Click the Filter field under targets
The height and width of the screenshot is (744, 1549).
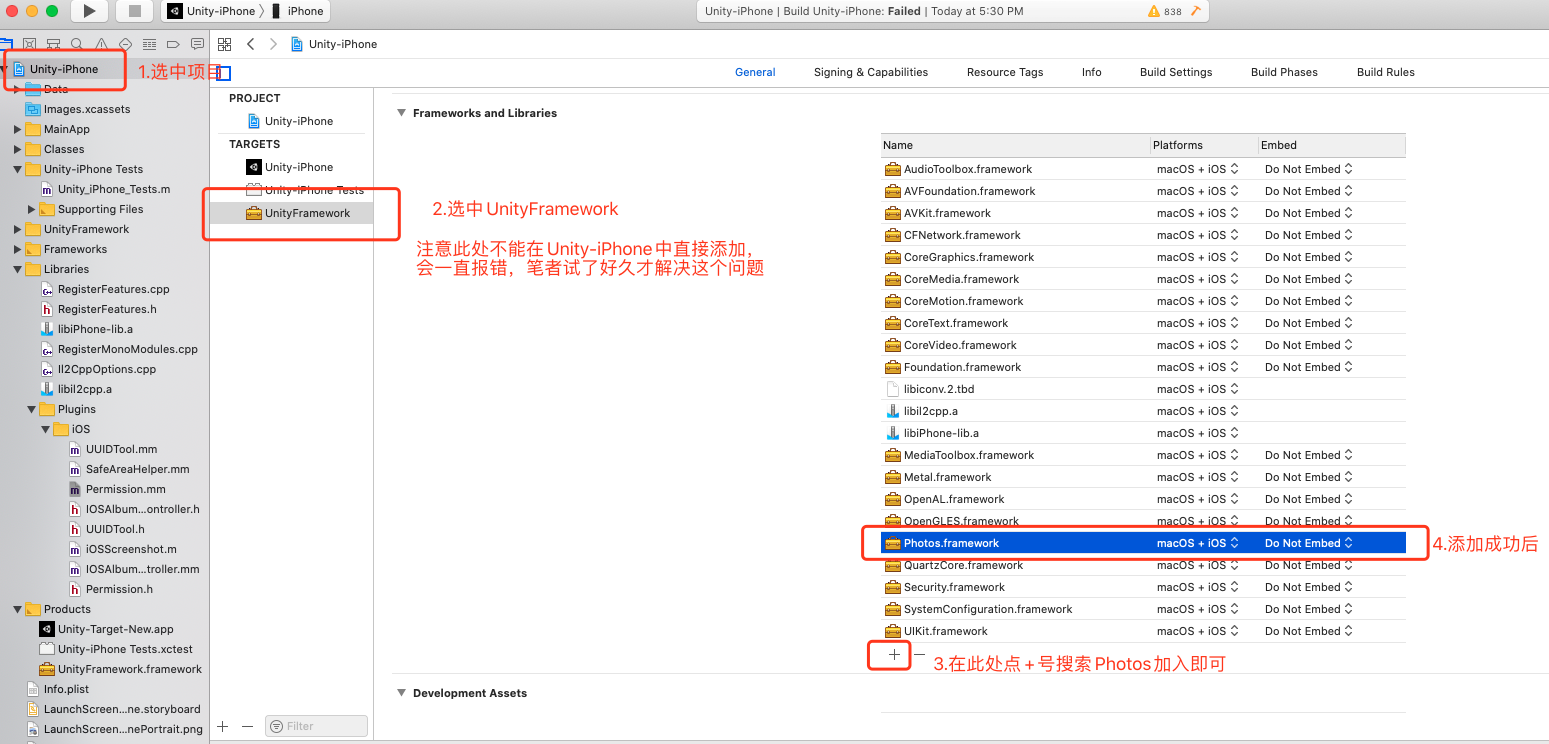pyautogui.click(x=316, y=726)
